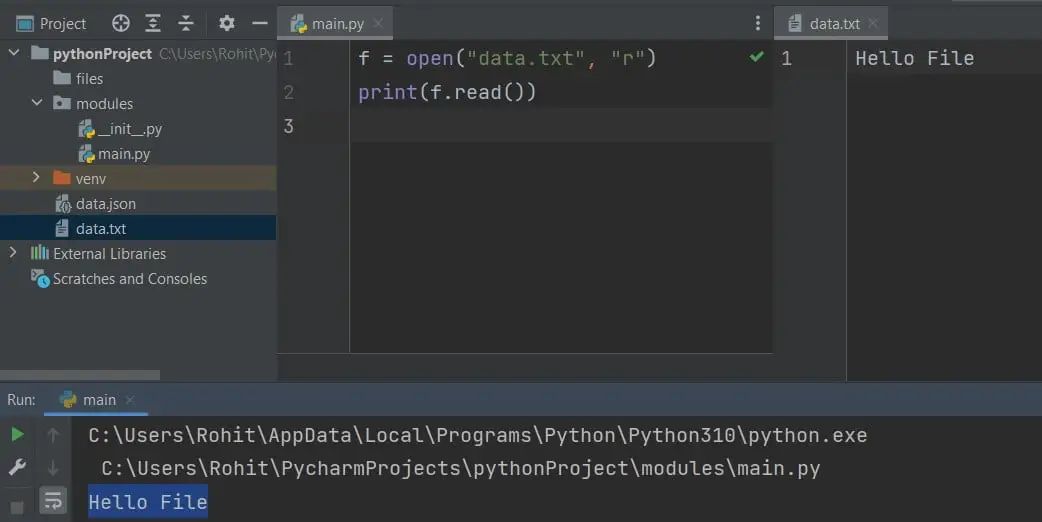Run main with the green play button

click(17, 435)
